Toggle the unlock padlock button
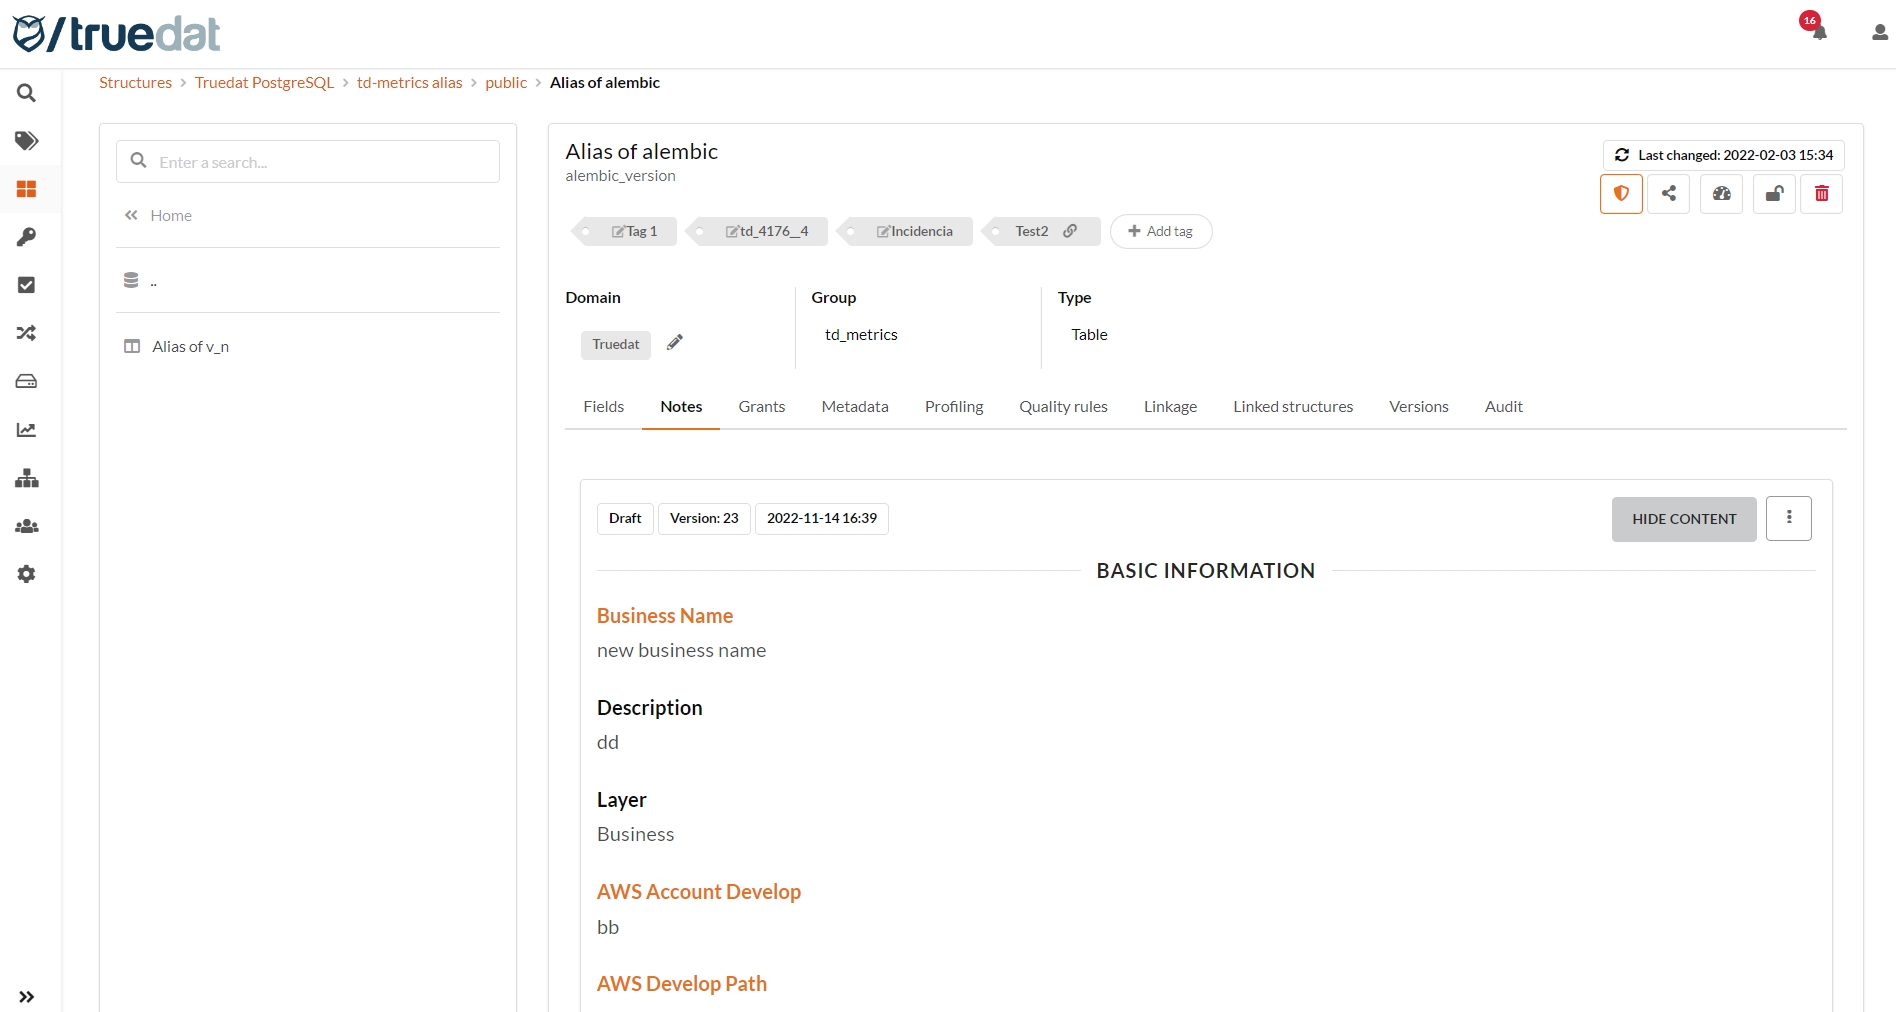Viewport: 1896px width, 1012px height. (x=1774, y=194)
